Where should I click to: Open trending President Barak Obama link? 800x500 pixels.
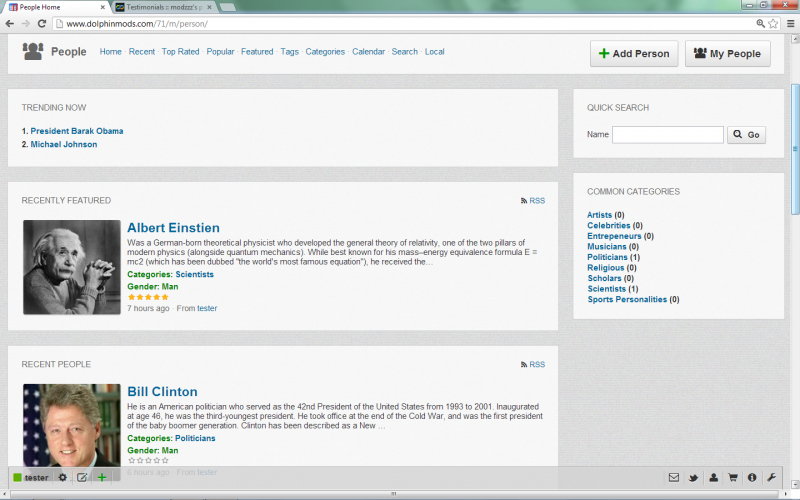point(77,131)
